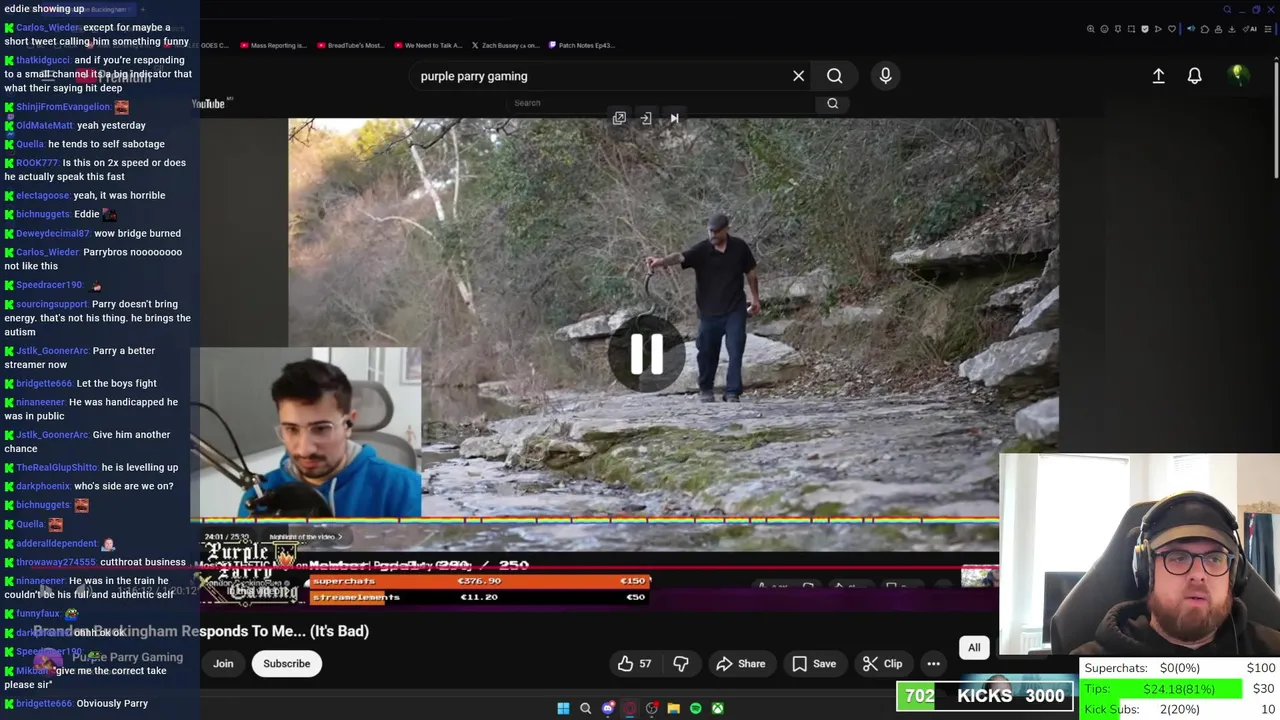Viewport: 1280px width, 720px height.
Task: Switch to the "Patch Notes Ep43" tab
Action: 581,45
